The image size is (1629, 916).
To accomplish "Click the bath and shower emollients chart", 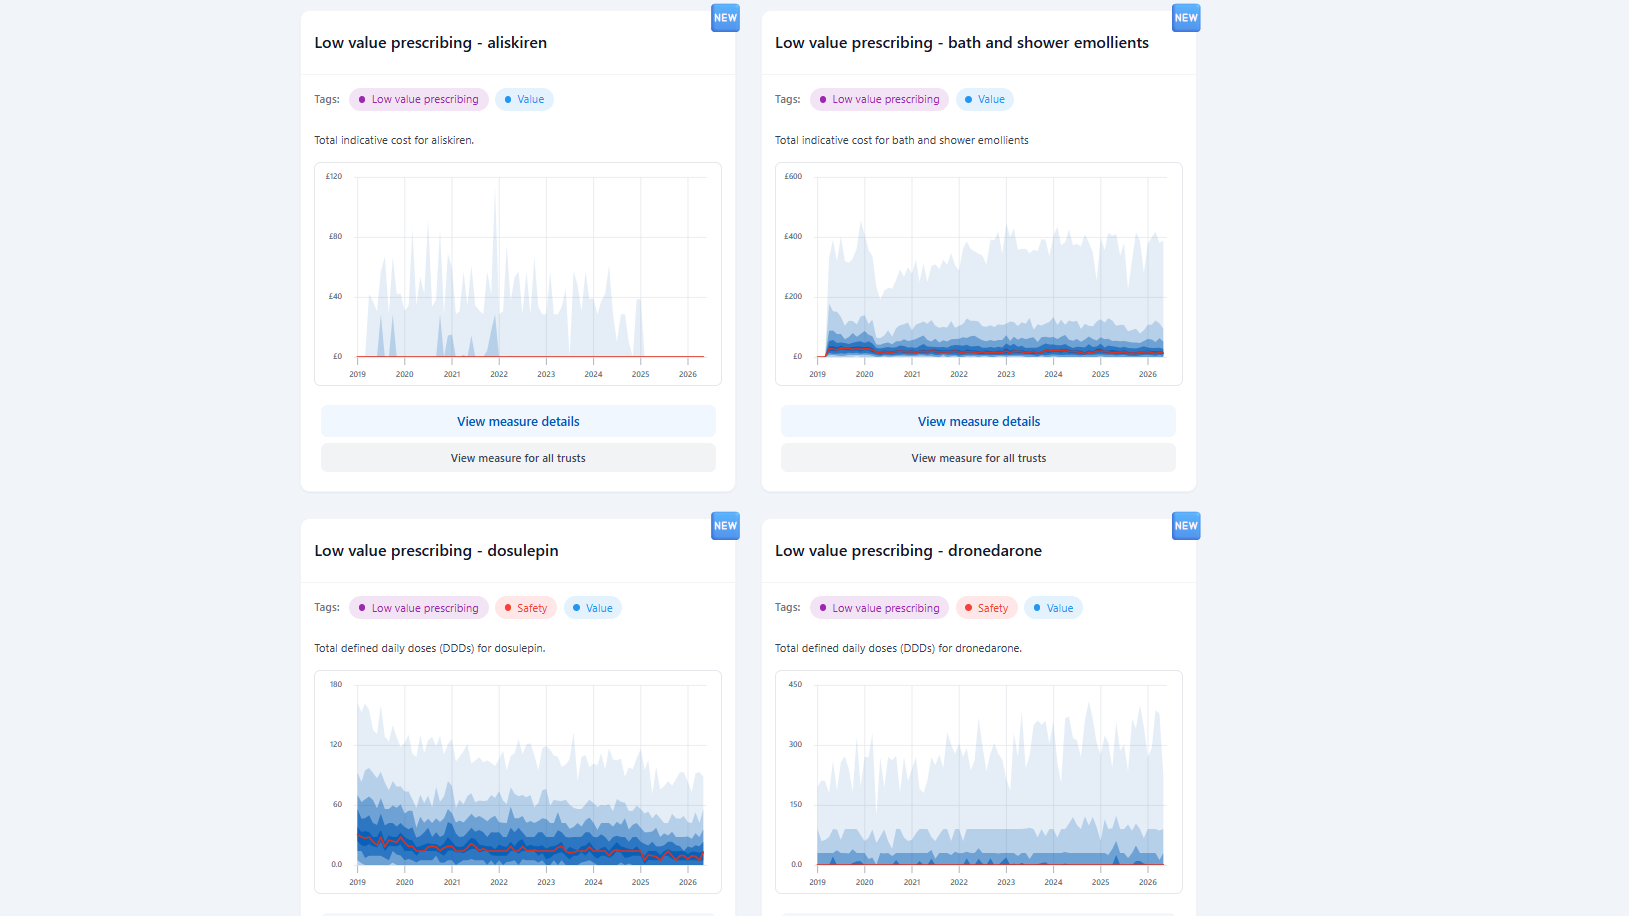I will coord(978,274).
